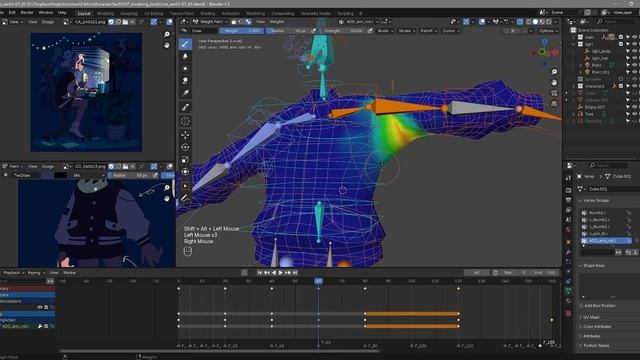Select the Transform tool in viewport toolbar
The width and height of the screenshot is (640, 360).
pos(185,172)
